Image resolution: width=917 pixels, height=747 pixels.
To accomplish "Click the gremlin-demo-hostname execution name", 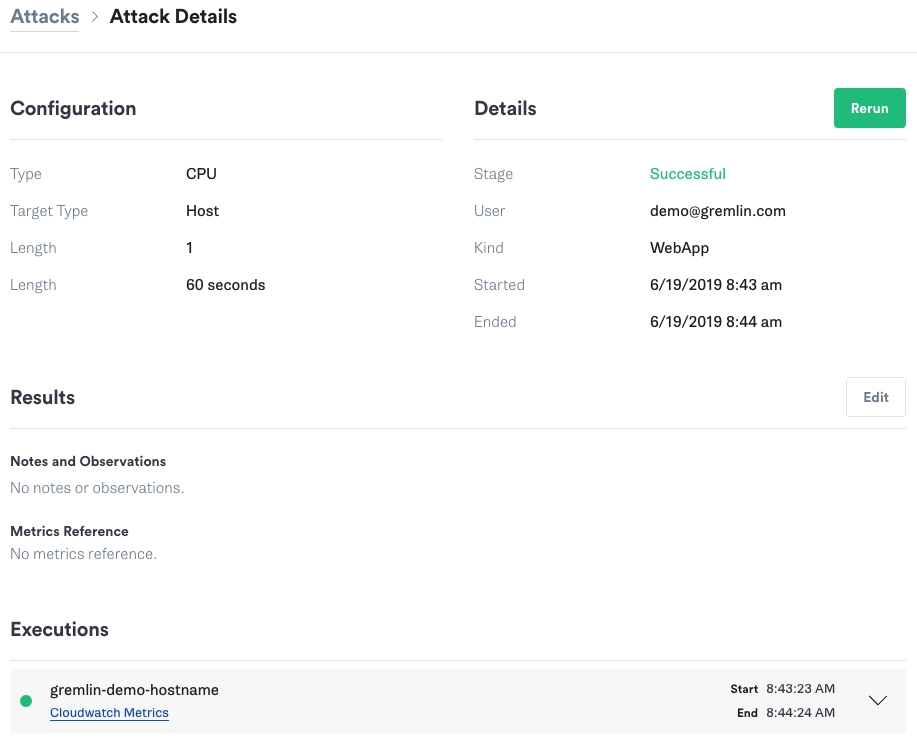I will tap(134, 690).
